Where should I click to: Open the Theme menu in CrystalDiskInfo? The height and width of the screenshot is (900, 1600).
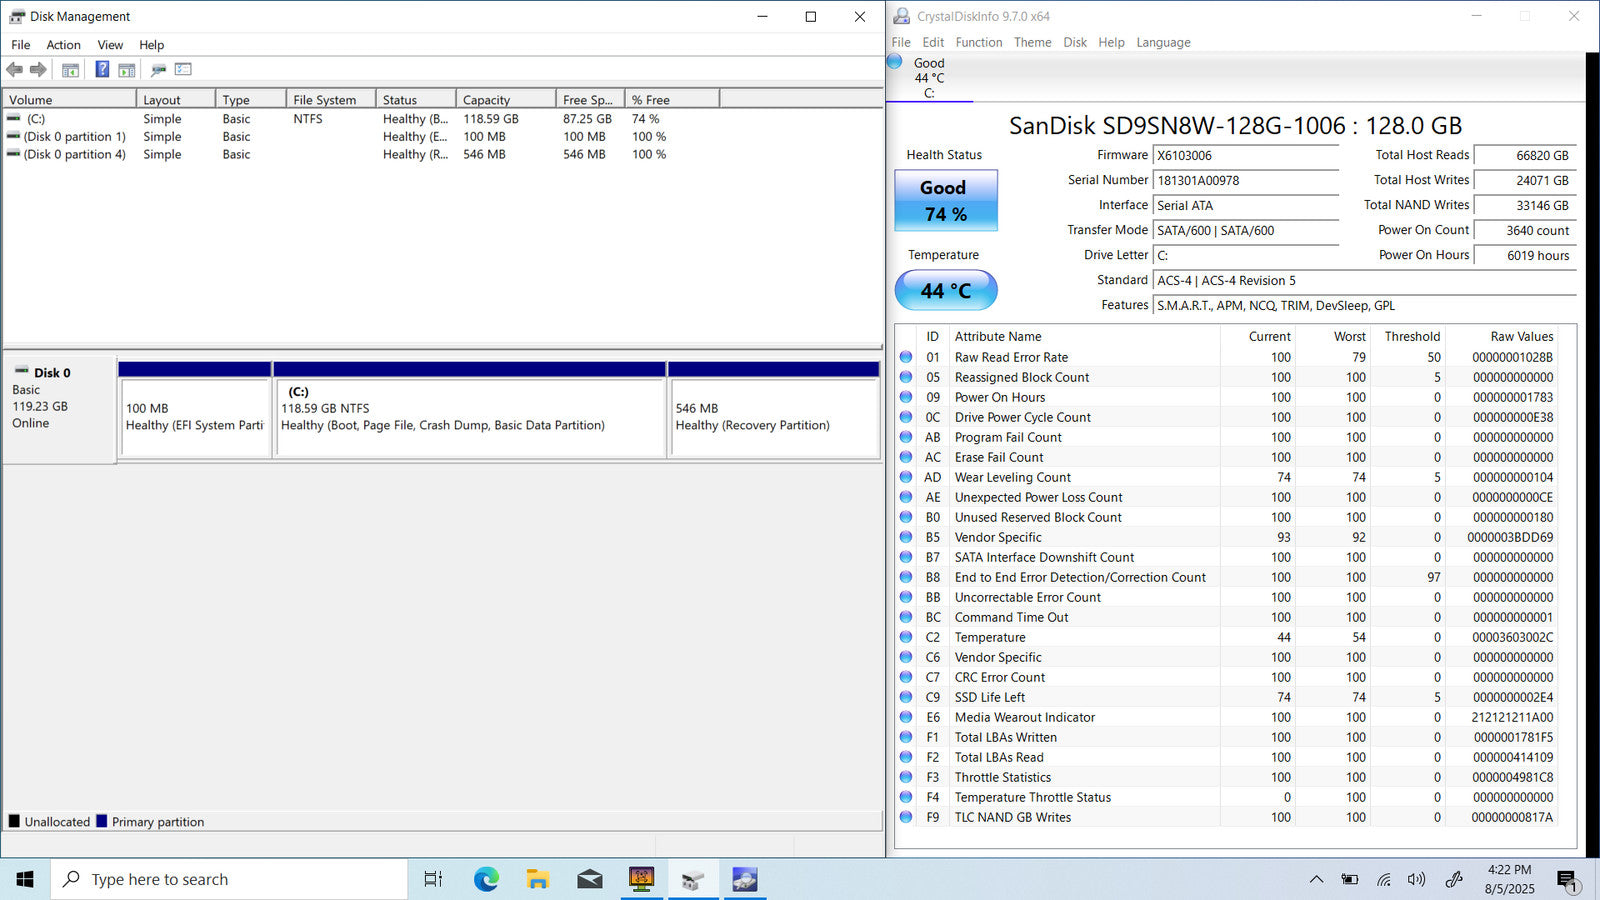(x=1032, y=42)
